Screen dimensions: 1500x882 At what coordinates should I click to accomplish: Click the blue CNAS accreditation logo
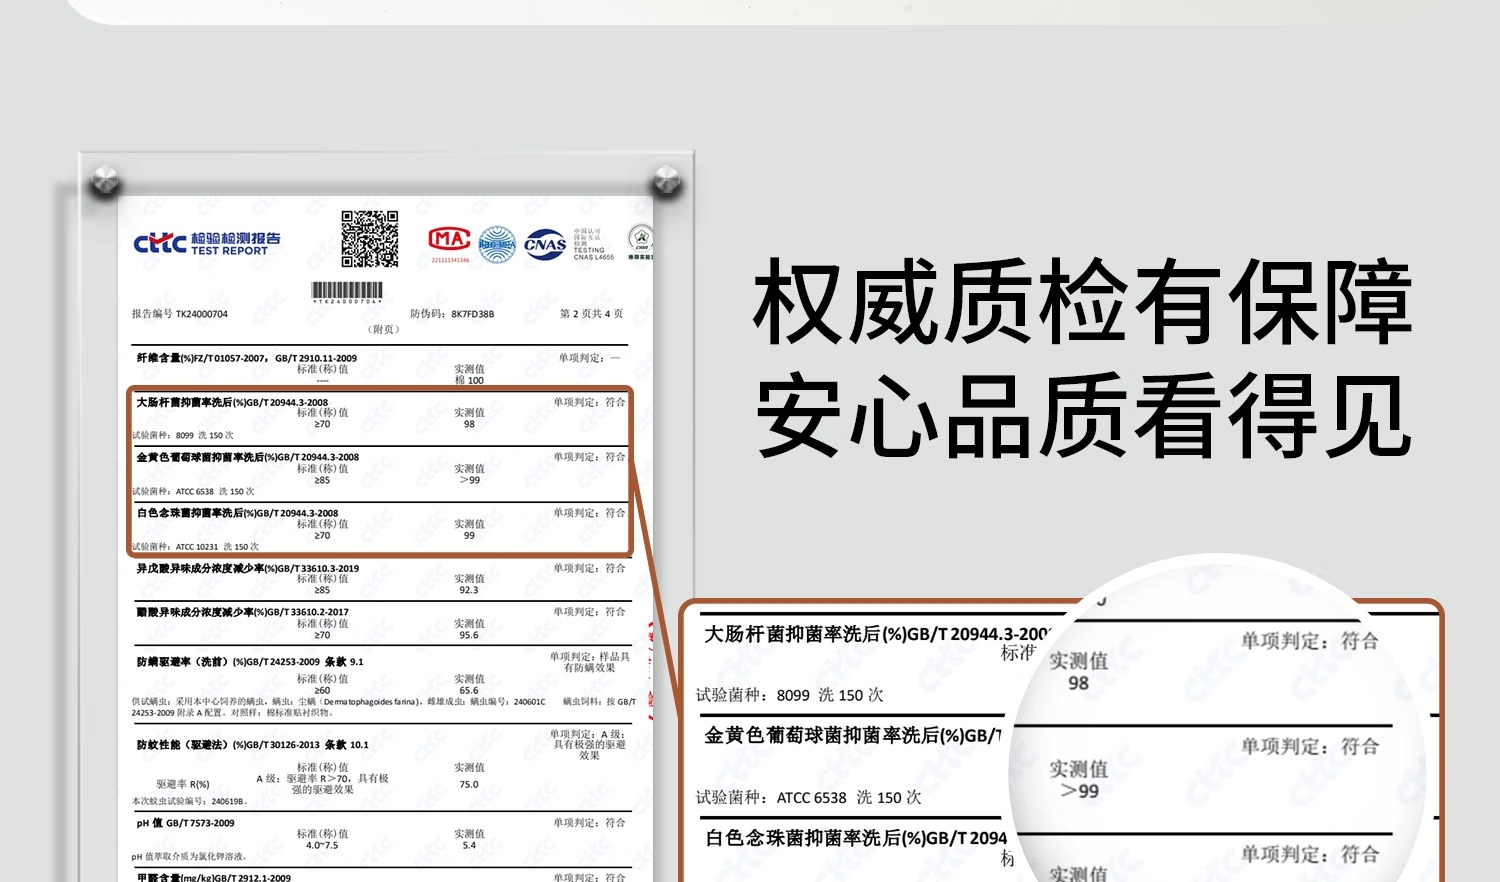click(545, 244)
